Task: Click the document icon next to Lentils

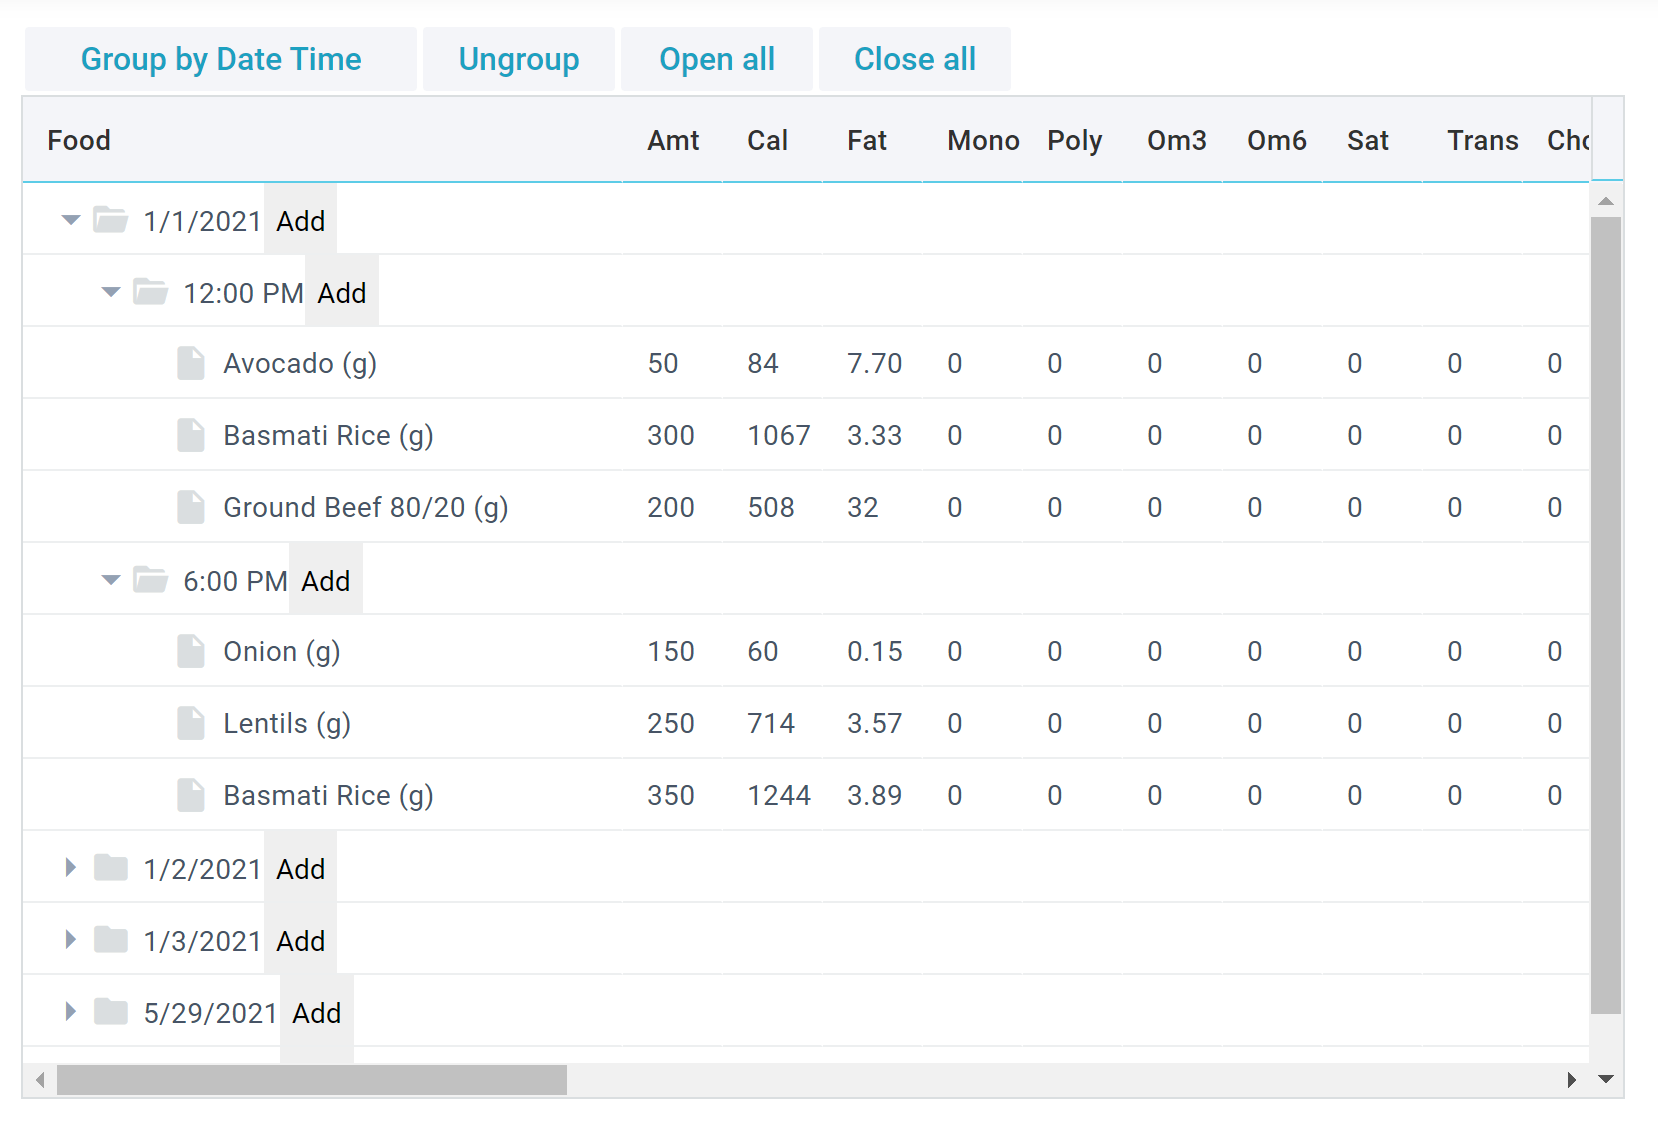Action: click(x=190, y=722)
